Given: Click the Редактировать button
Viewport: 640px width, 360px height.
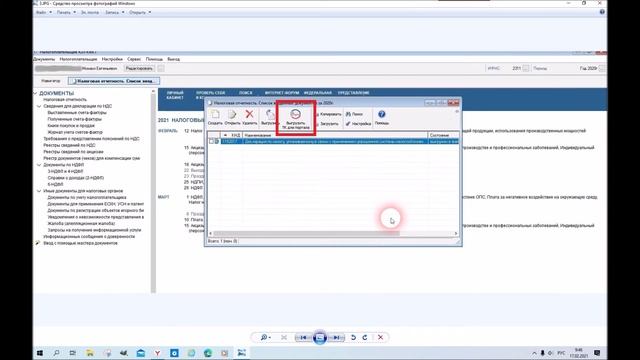Looking at the screenshot, I should click(x=139, y=69).
